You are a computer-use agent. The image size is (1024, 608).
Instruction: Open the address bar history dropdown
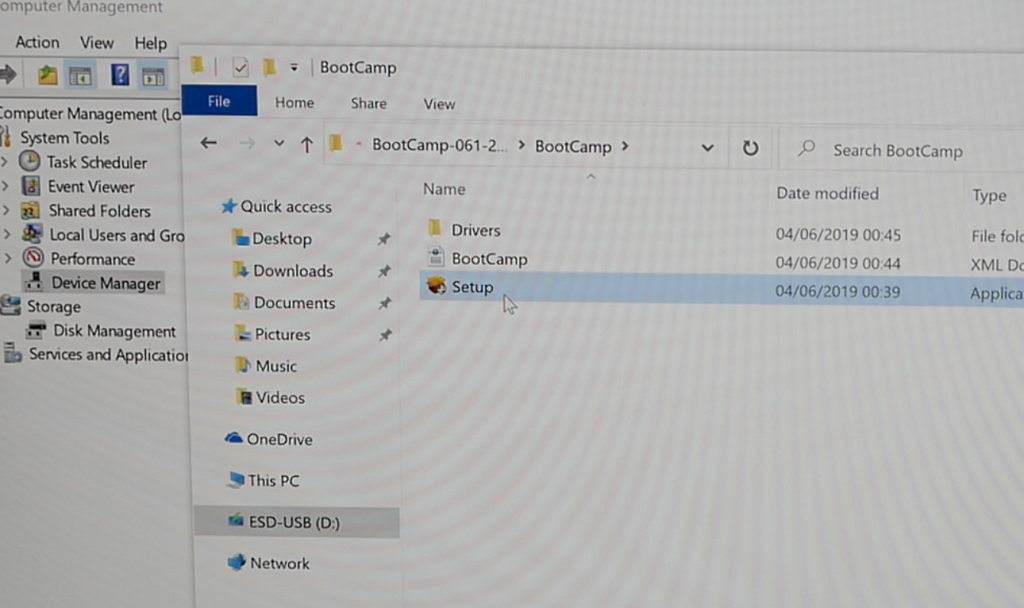[x=707, y=148]
